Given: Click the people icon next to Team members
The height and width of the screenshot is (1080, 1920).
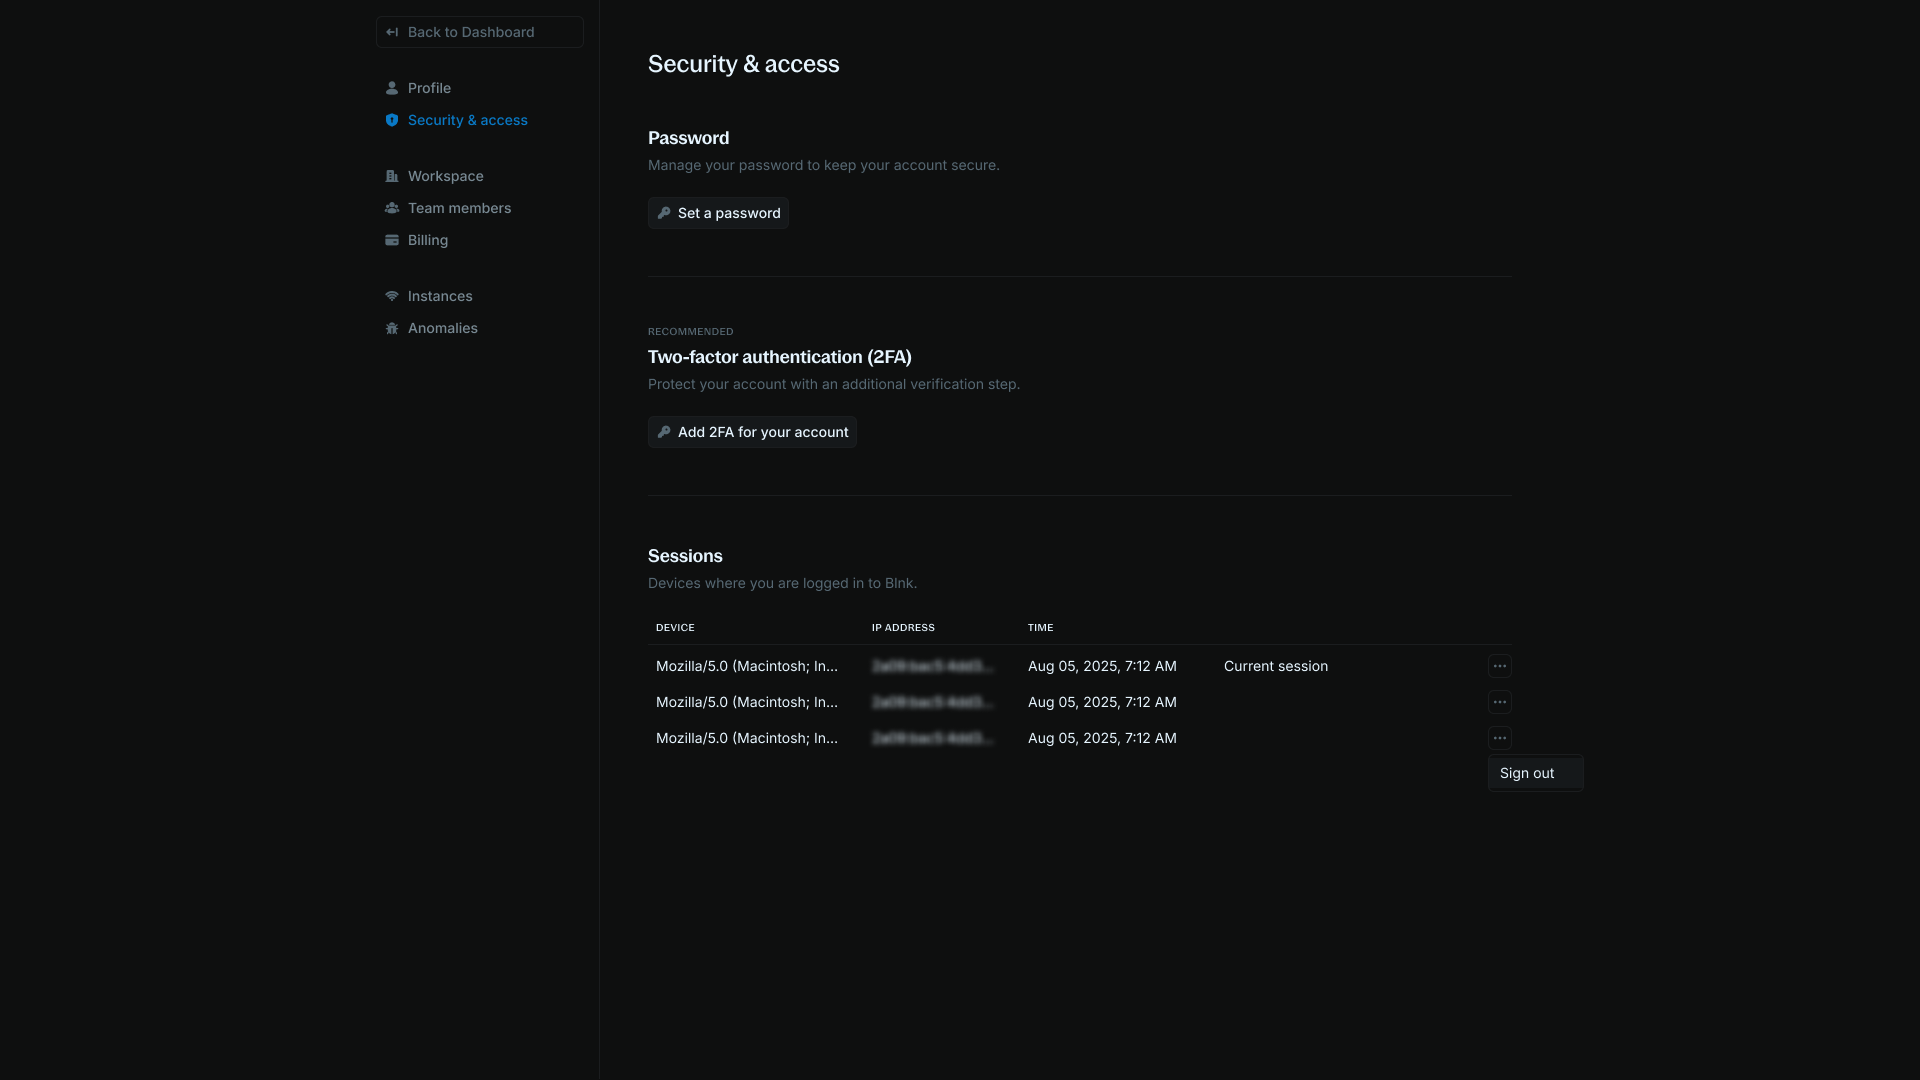Looking at the screenshot, I should 392,208.
